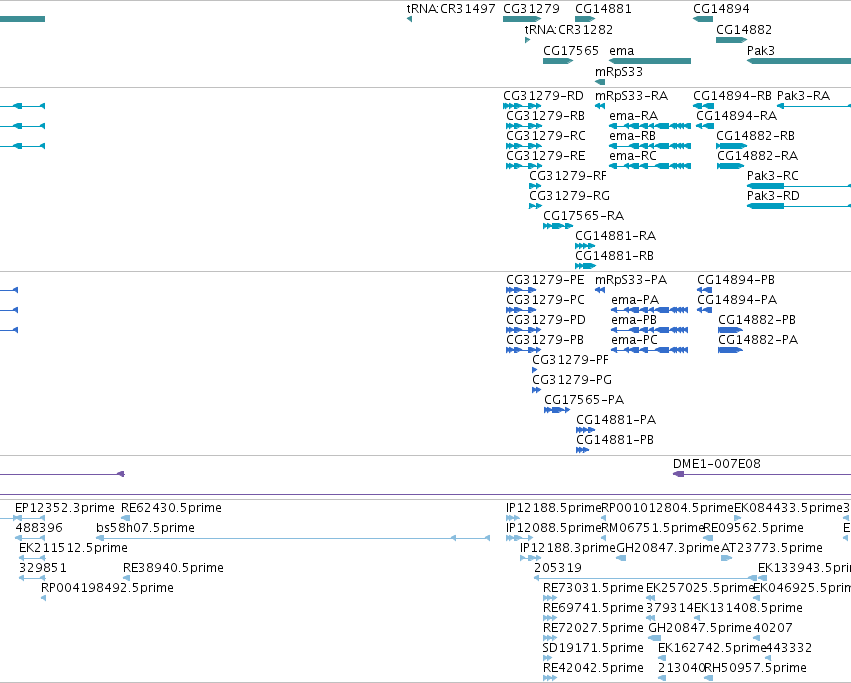This screenshot has width=851, height=683.
Task: Select protein CG14882-PB
Action: pyautogui.click(x=731, y=330)
